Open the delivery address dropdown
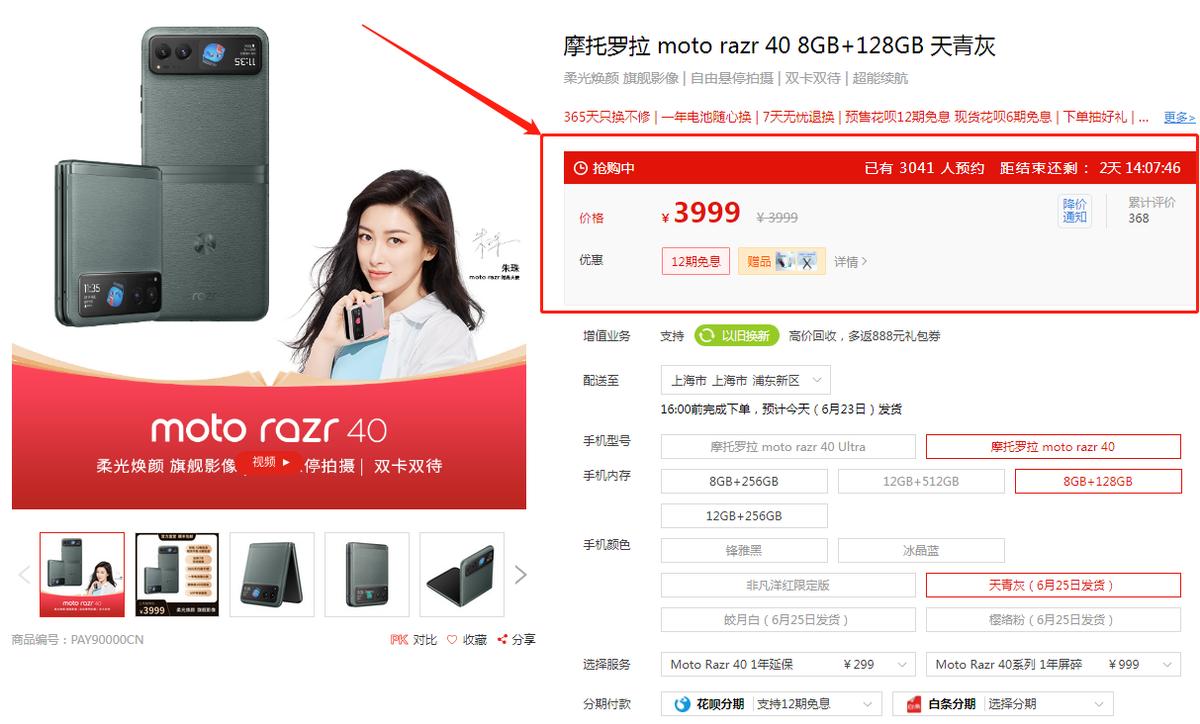Screen dimensions: 1200x724 (x=746, y=380)
